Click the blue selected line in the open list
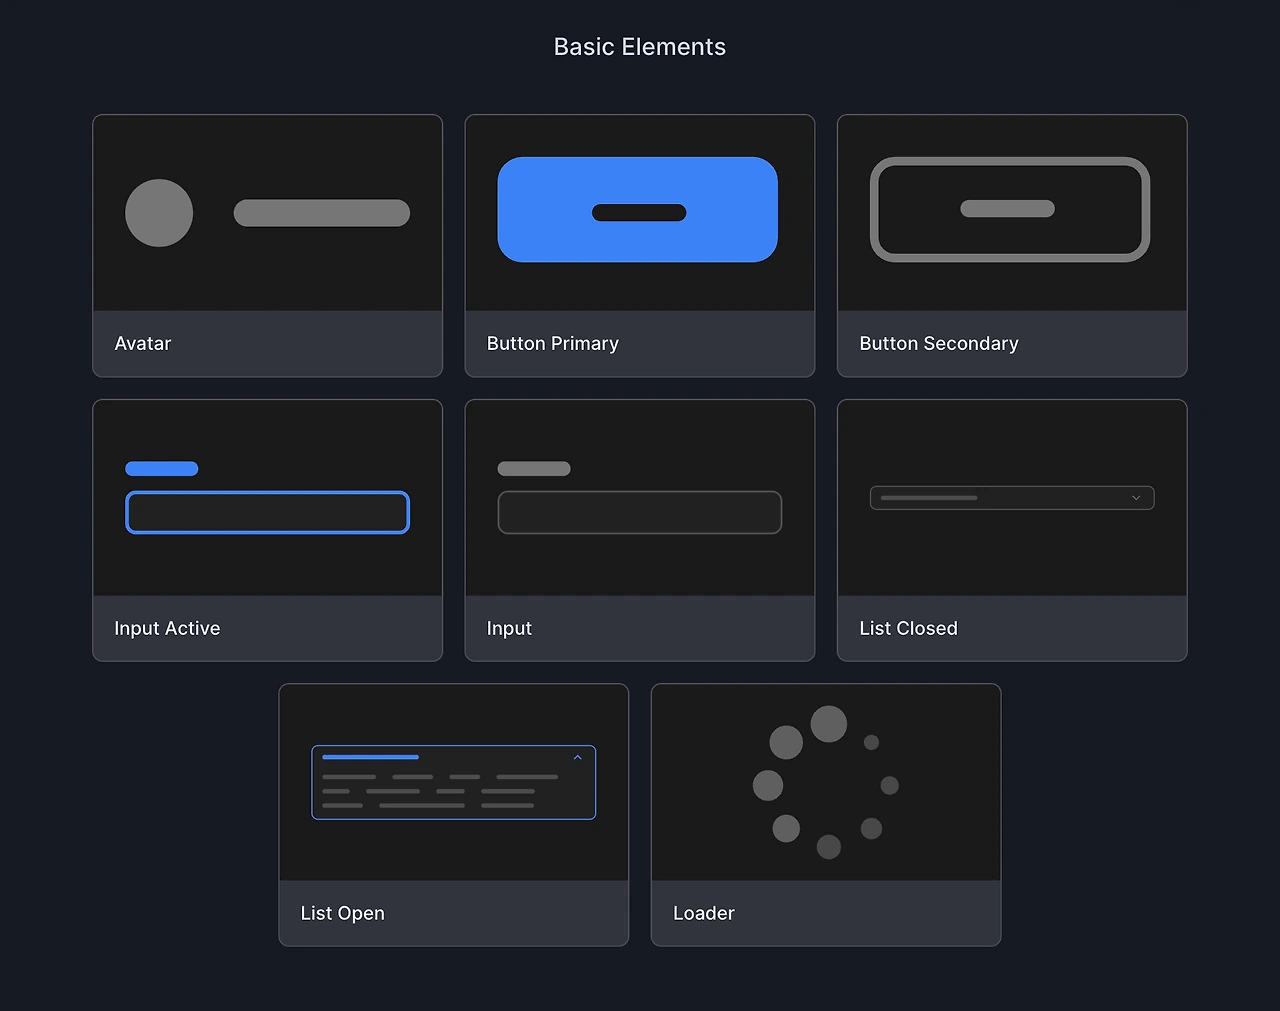This screenshot has width=1280, height=1011. [x=370, y=757]
